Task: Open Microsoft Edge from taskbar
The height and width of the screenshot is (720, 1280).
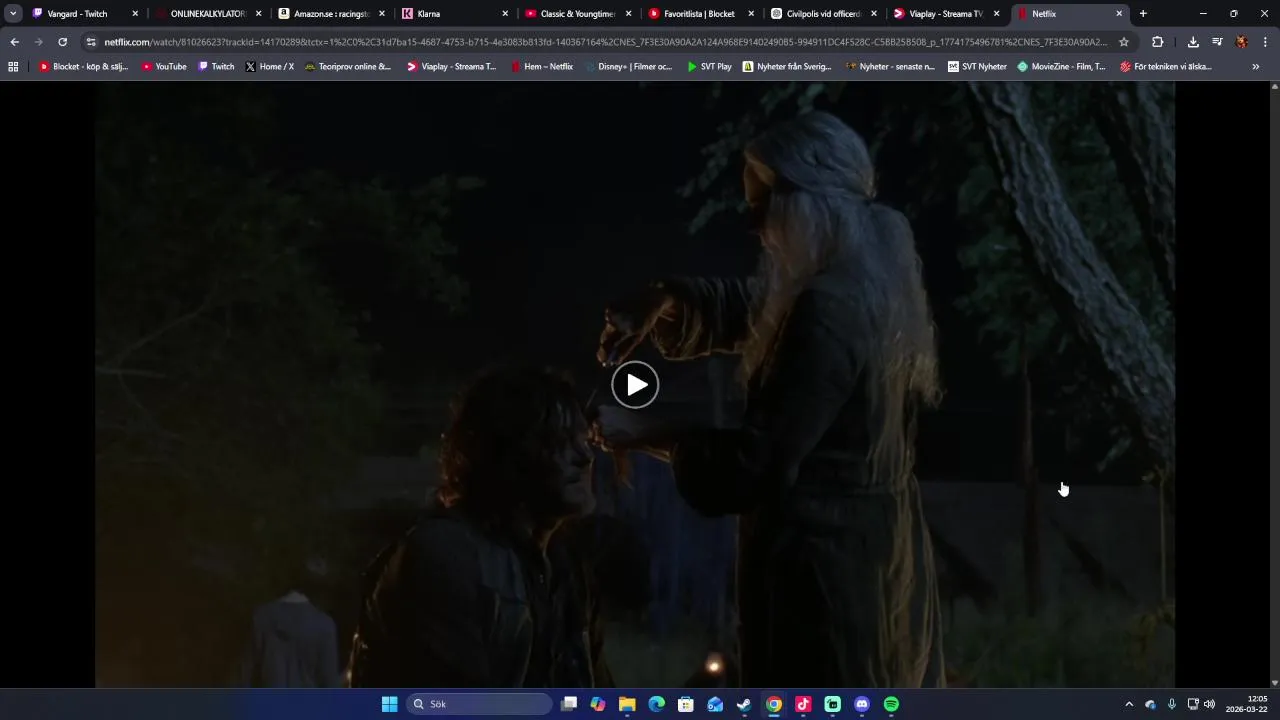Action: [656, 704]
